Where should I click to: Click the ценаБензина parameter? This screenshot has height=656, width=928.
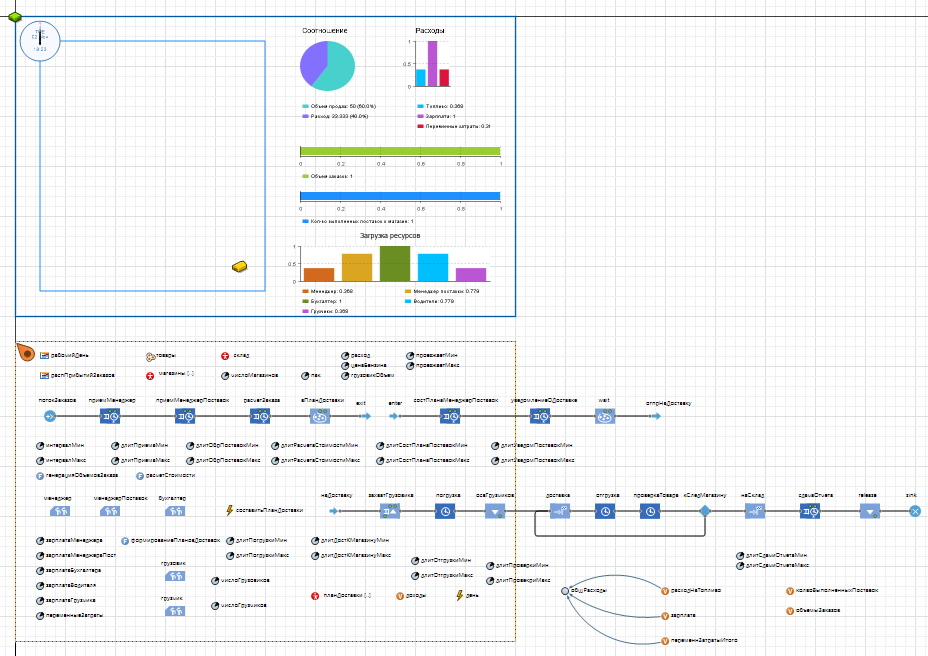click(x=345, y=365)
